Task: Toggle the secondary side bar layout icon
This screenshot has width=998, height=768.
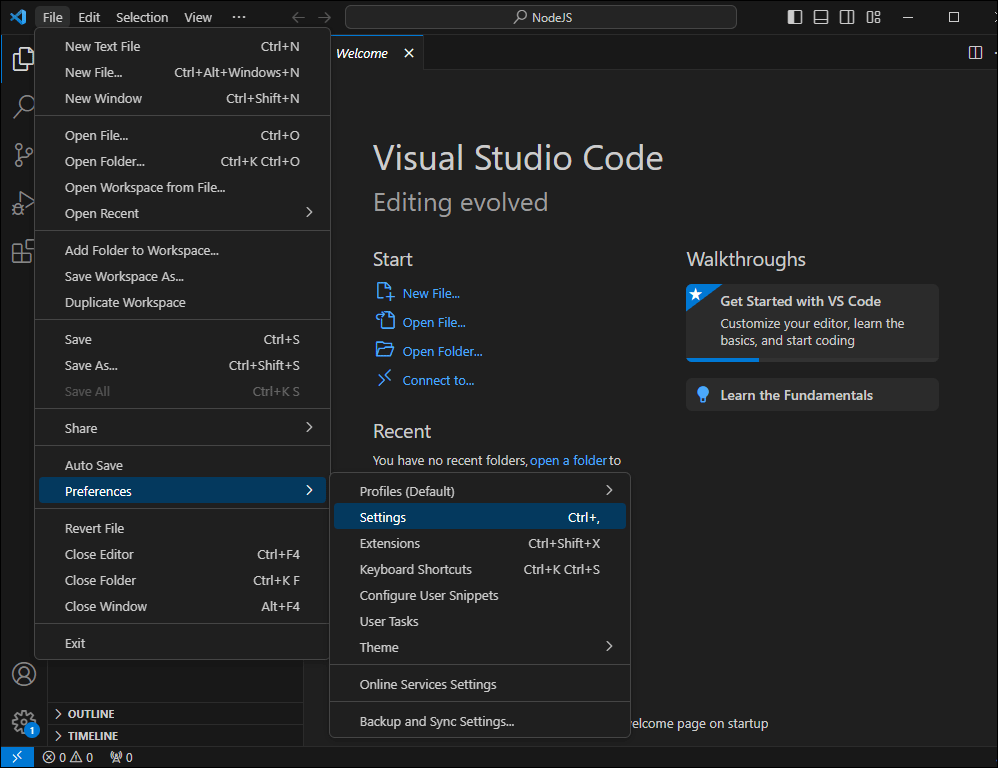Action: coord(847,17)
